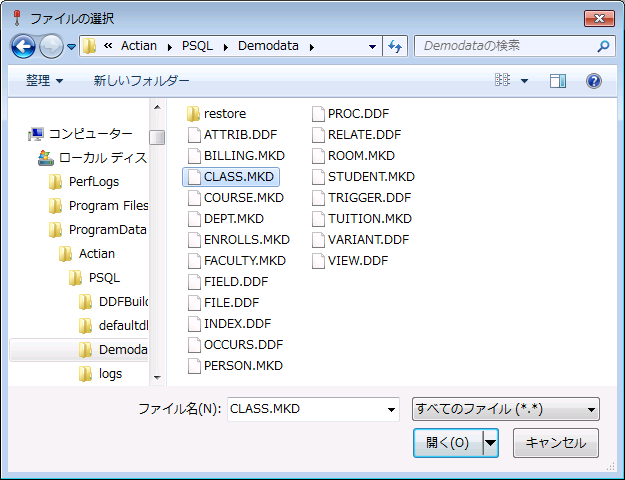Click the search magnifier icon
This screenshot has height=480, width=625.
click(604, 46)
